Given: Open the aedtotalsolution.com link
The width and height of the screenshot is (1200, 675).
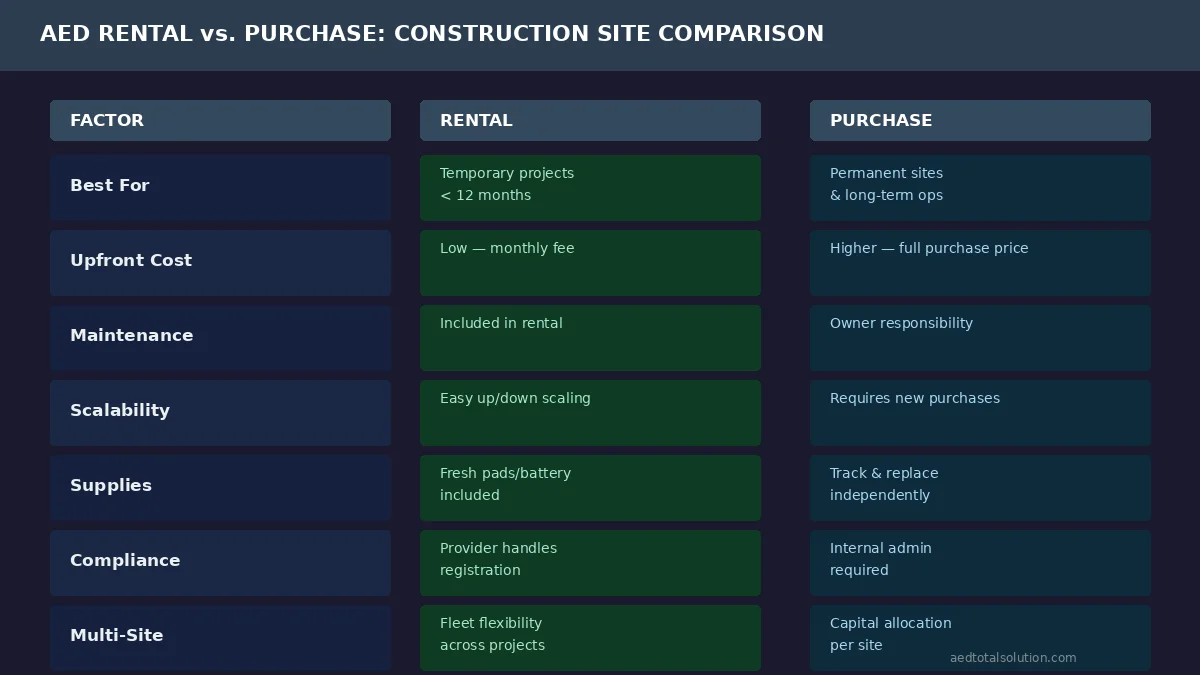Looking at the screenshot, I should pos(1013,657).
